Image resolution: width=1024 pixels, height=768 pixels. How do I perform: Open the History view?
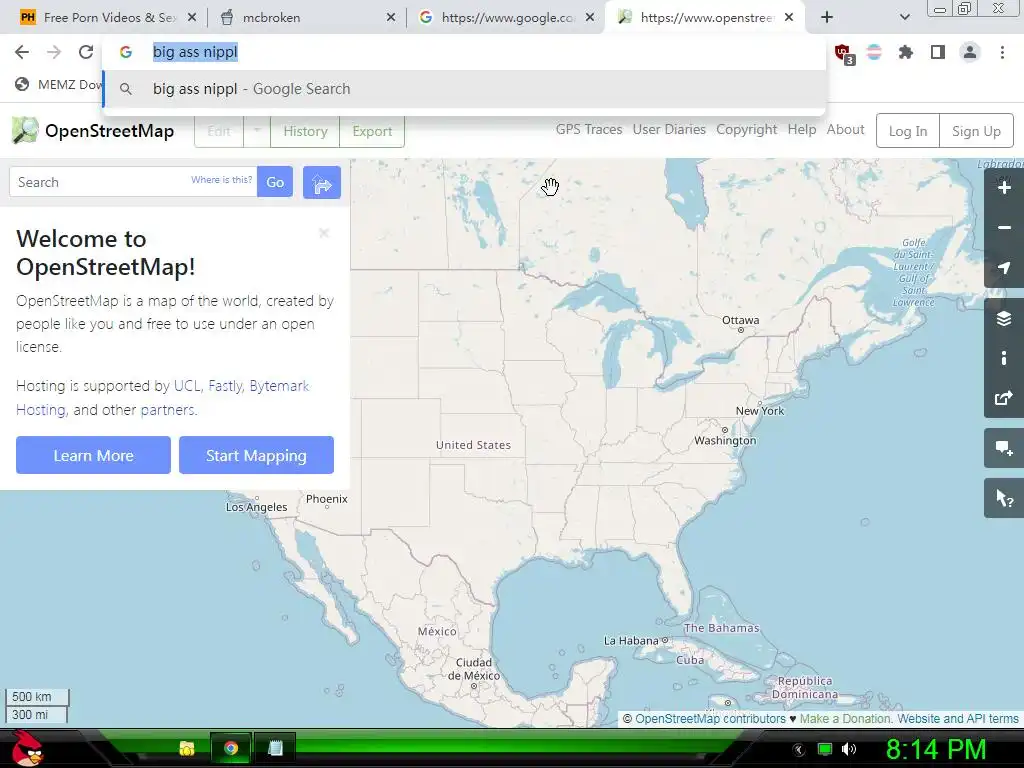(x=305, y=131)
